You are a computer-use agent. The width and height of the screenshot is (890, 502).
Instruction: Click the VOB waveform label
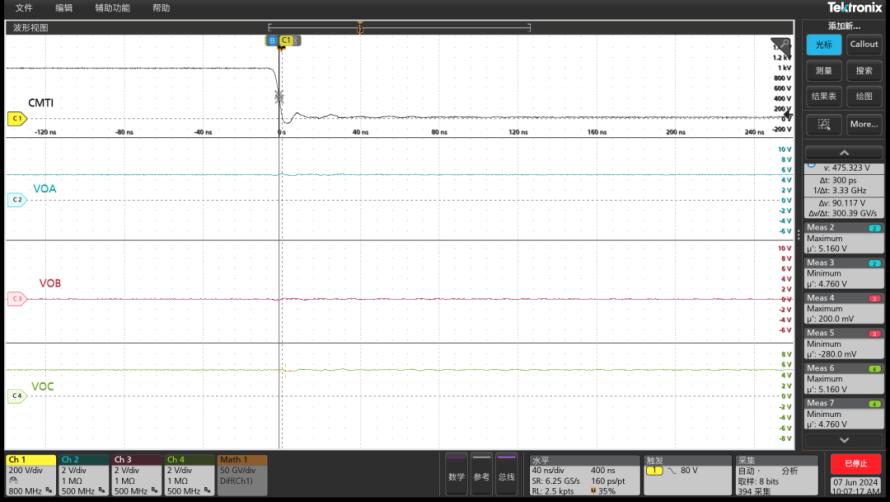click(x=50, y=283)
